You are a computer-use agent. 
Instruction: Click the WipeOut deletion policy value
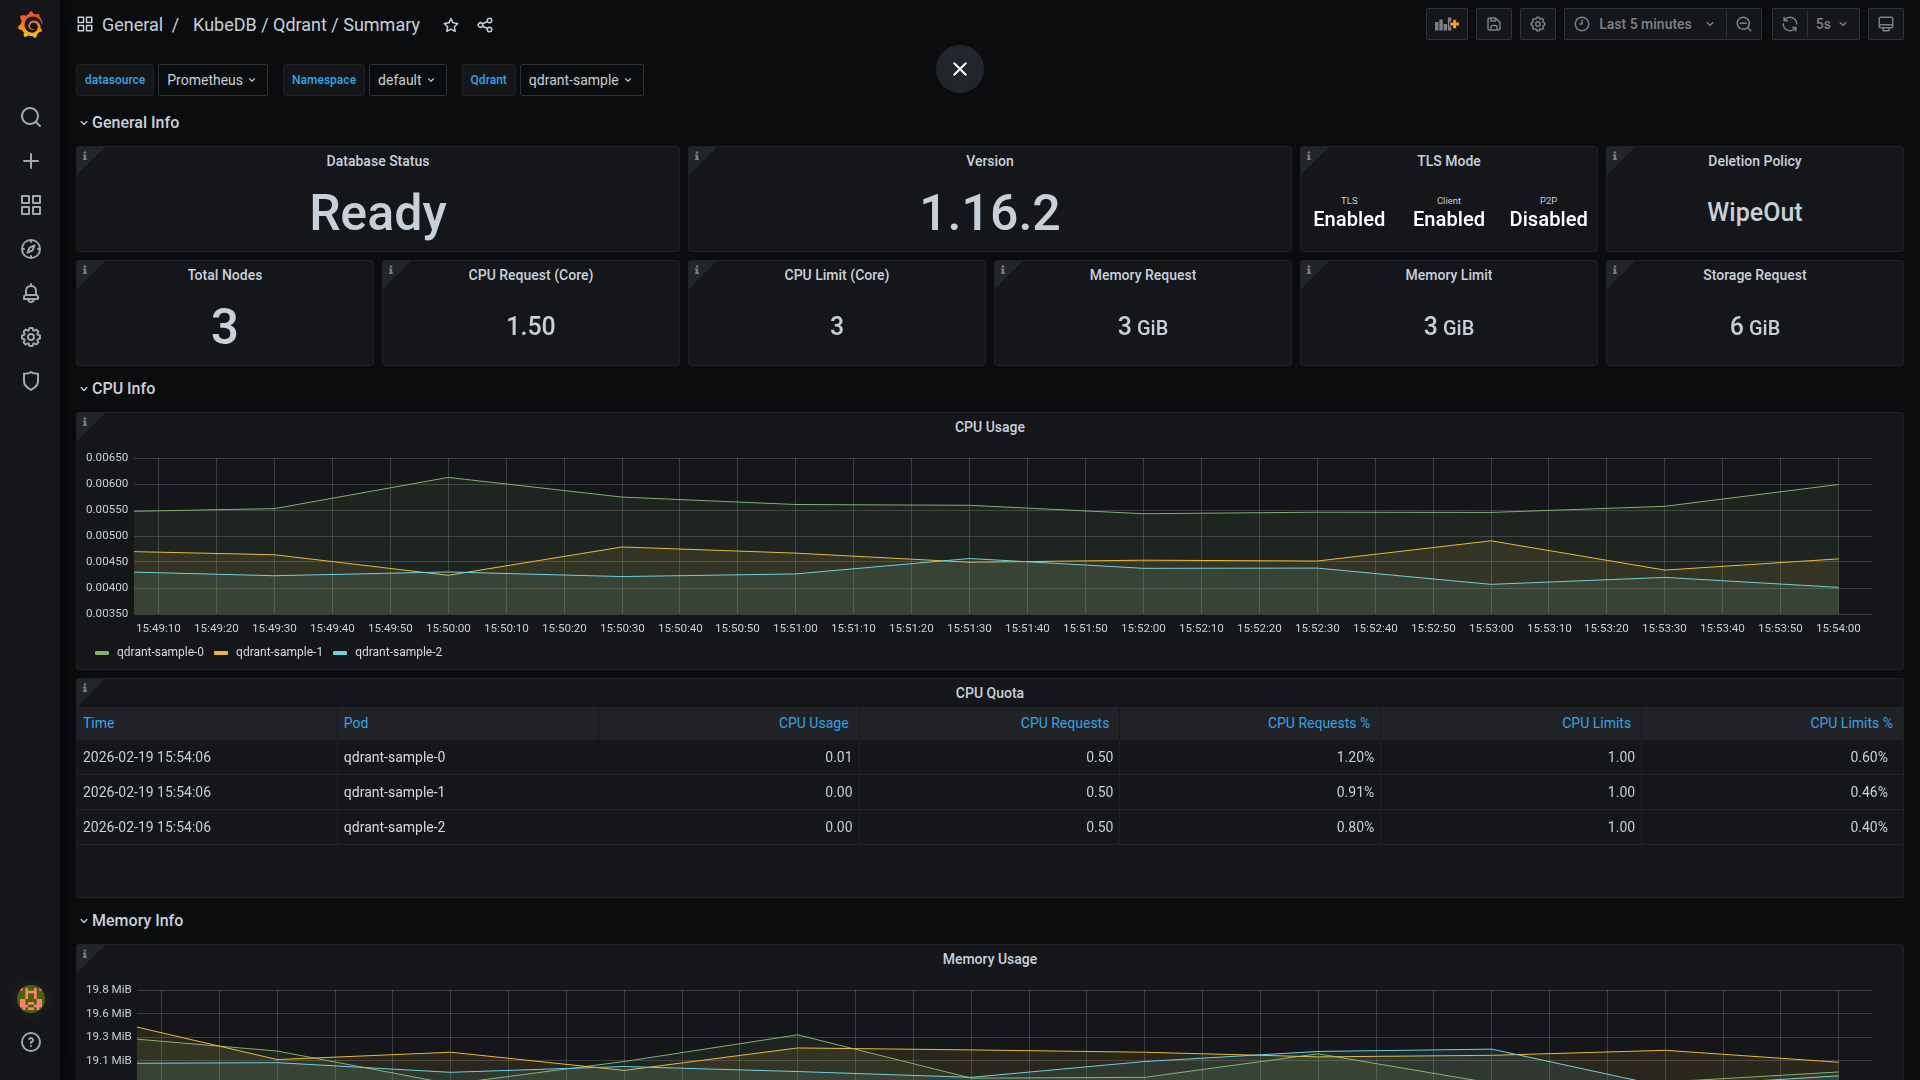[x=1754, y=212]
